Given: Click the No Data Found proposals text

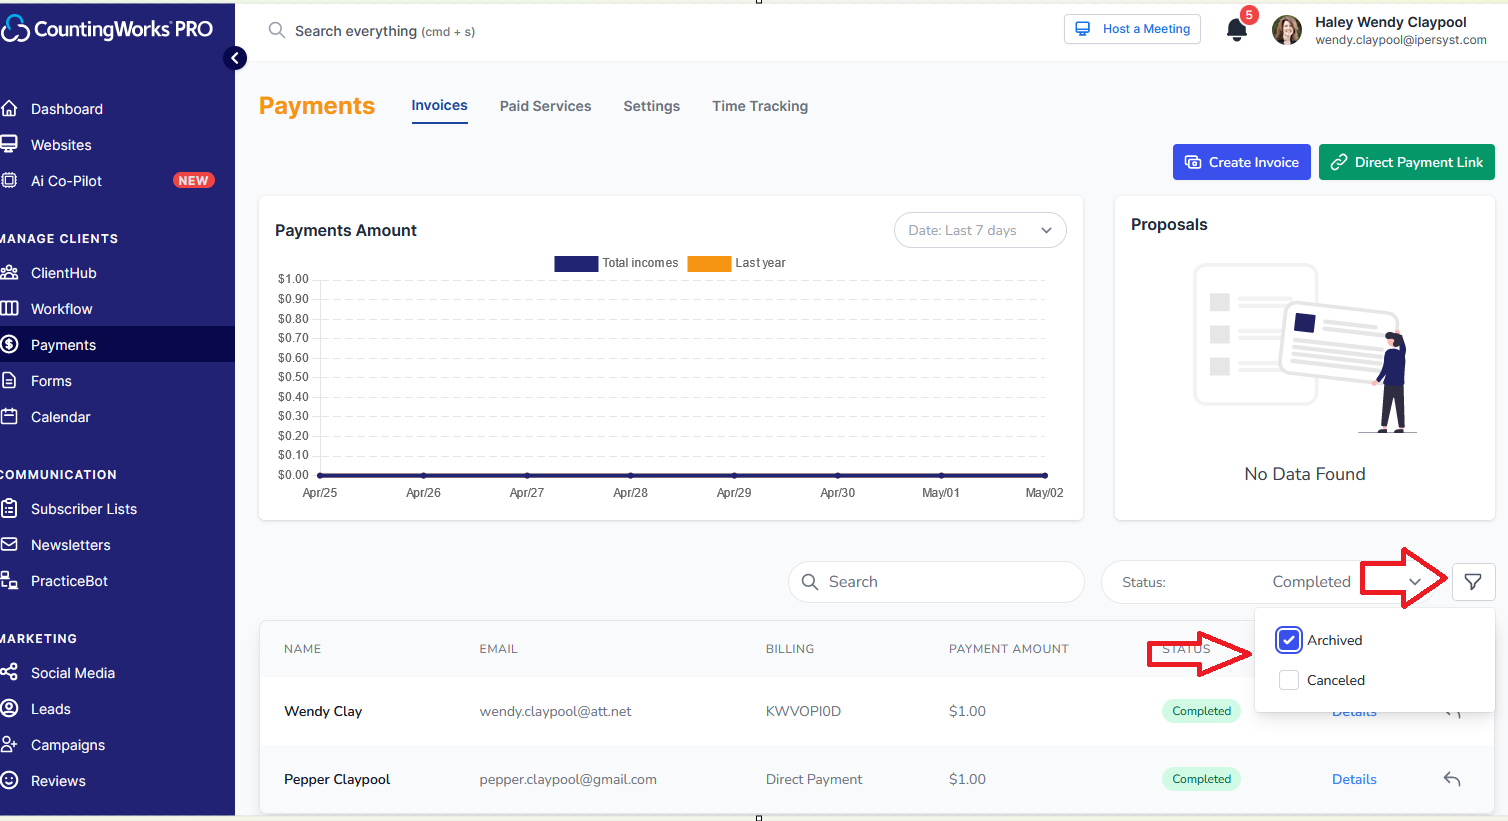Looking at the screenshot, I should pyautogui.click(x=1305, y=474).
